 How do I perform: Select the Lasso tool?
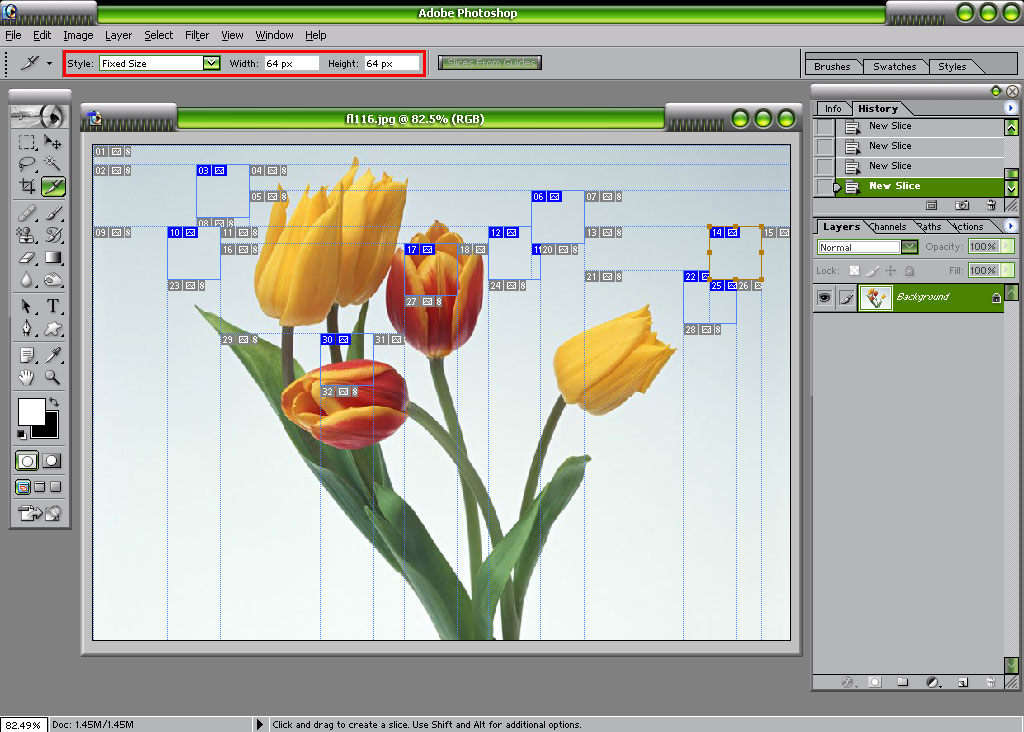27,164
